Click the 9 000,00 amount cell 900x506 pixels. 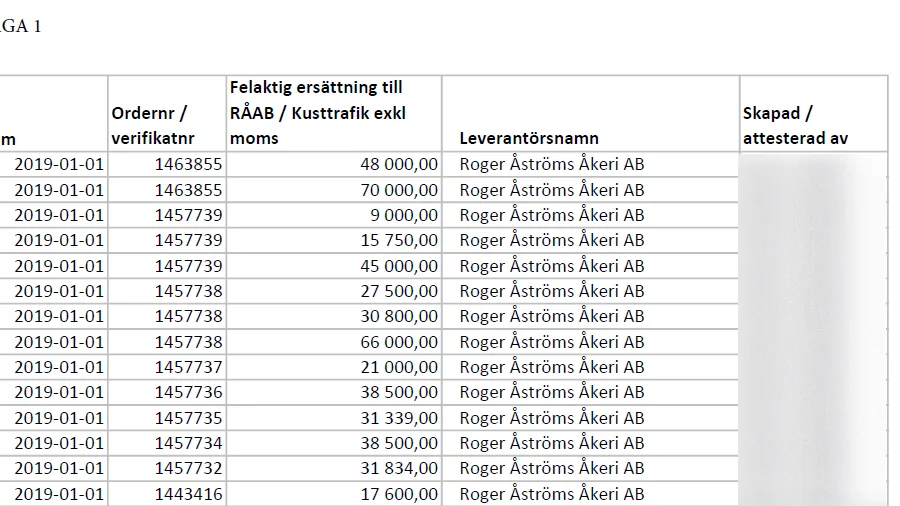[334, 215]
